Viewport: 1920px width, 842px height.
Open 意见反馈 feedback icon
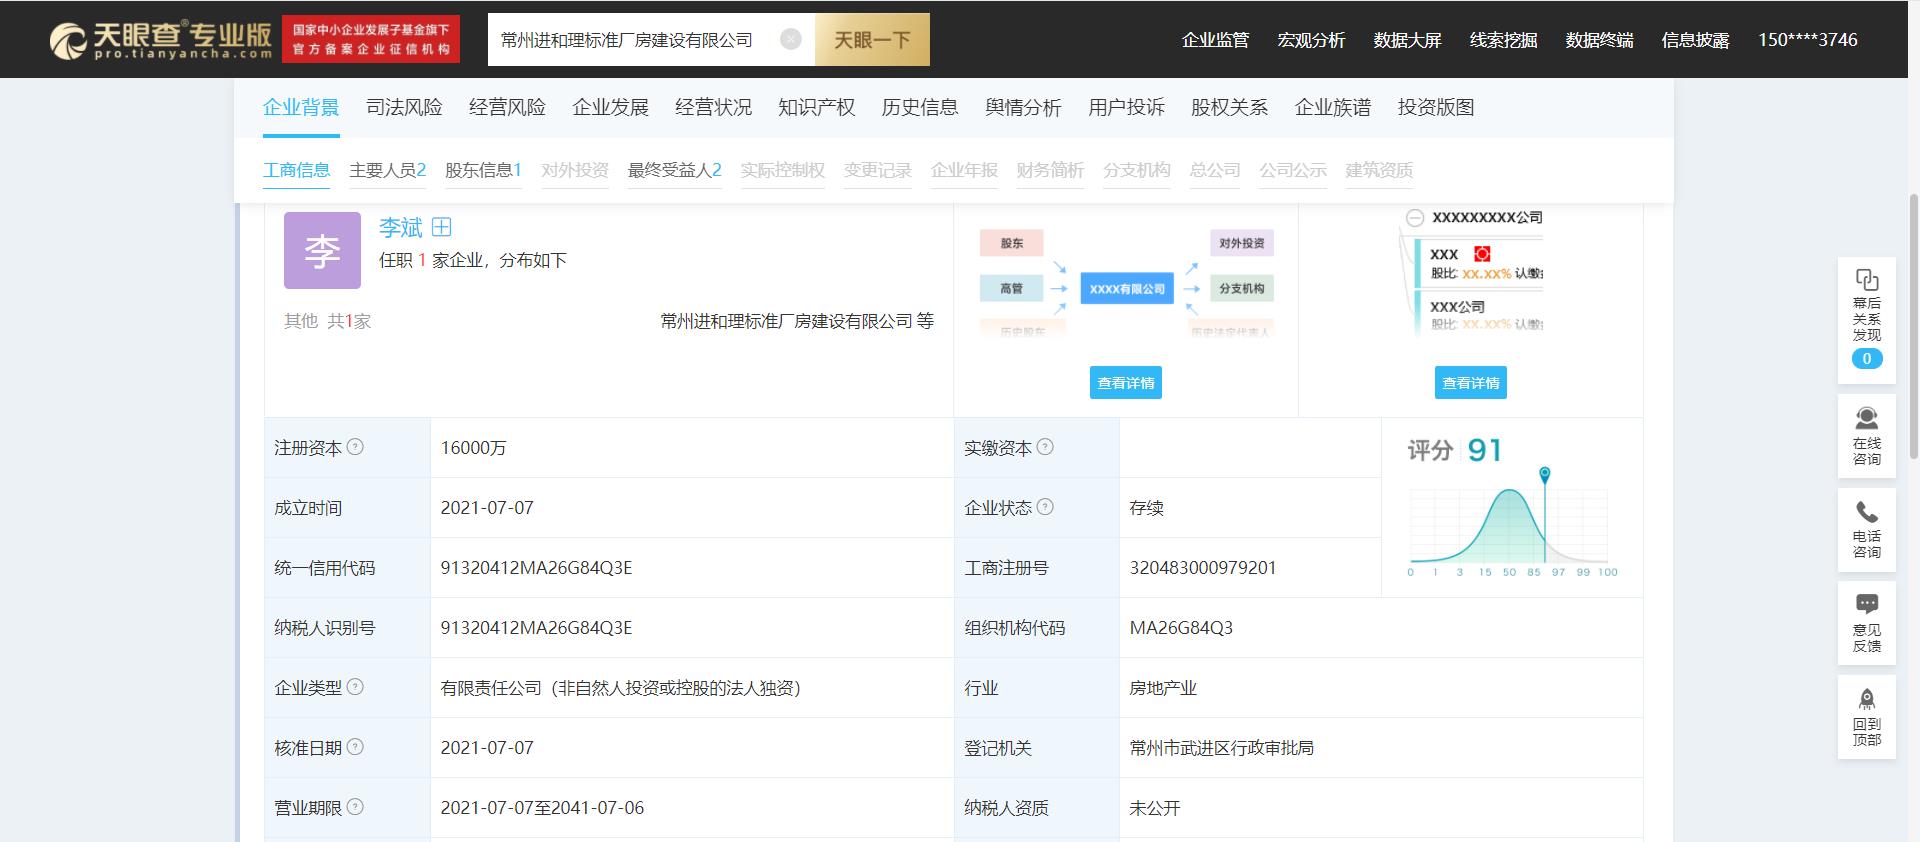click(x=1866, y=604)
